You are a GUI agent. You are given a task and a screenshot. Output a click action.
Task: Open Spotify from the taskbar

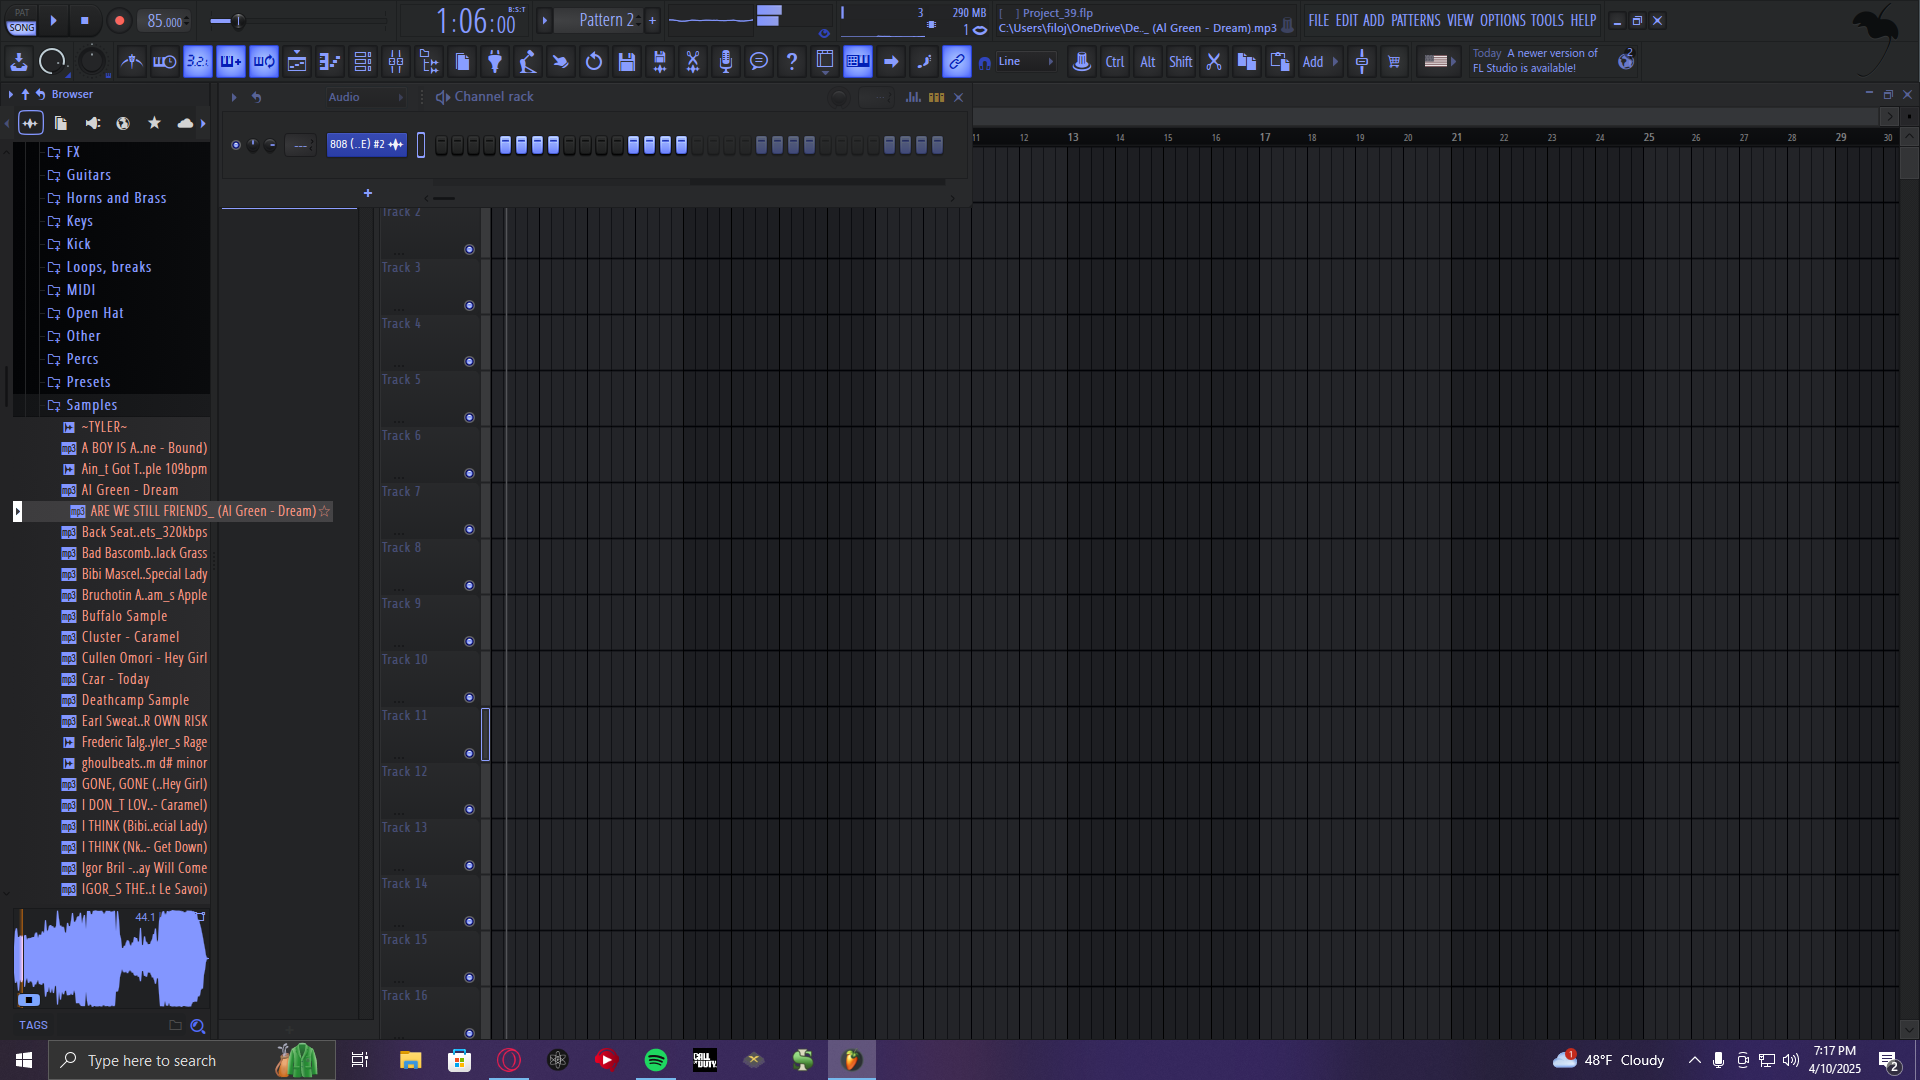(x=656, y=1060)
